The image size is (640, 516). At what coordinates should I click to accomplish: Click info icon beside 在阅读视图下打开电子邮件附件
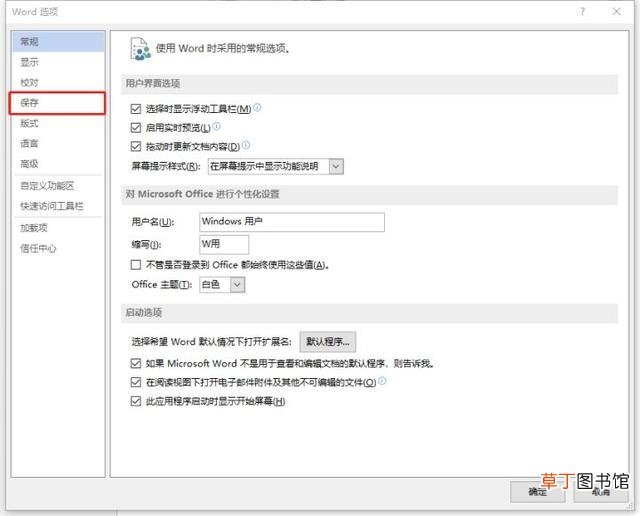tap(382, 381)
